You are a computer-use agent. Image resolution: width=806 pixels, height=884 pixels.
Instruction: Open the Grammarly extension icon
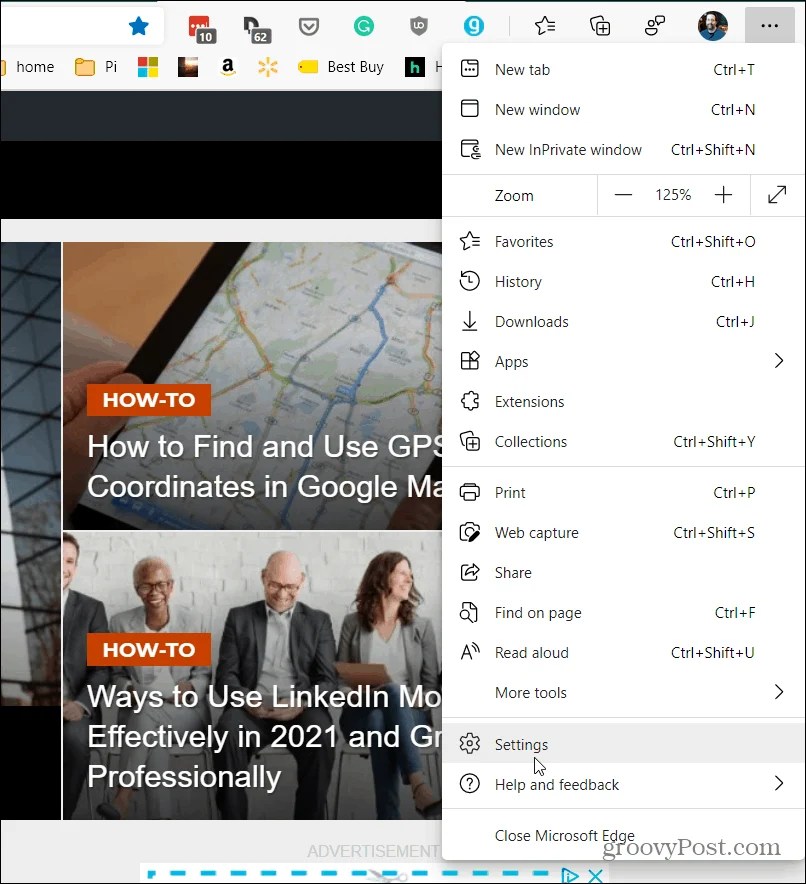[x=363, y=27]
